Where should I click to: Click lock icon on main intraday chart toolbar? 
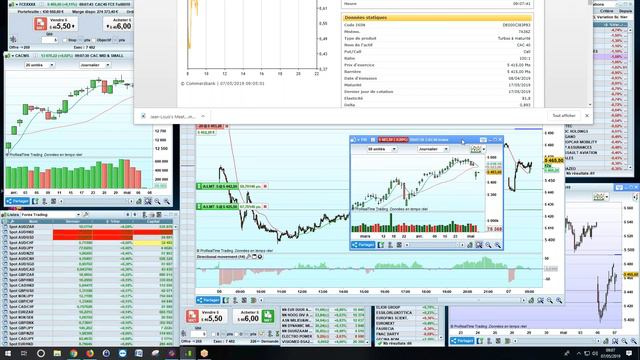(531, 300)
